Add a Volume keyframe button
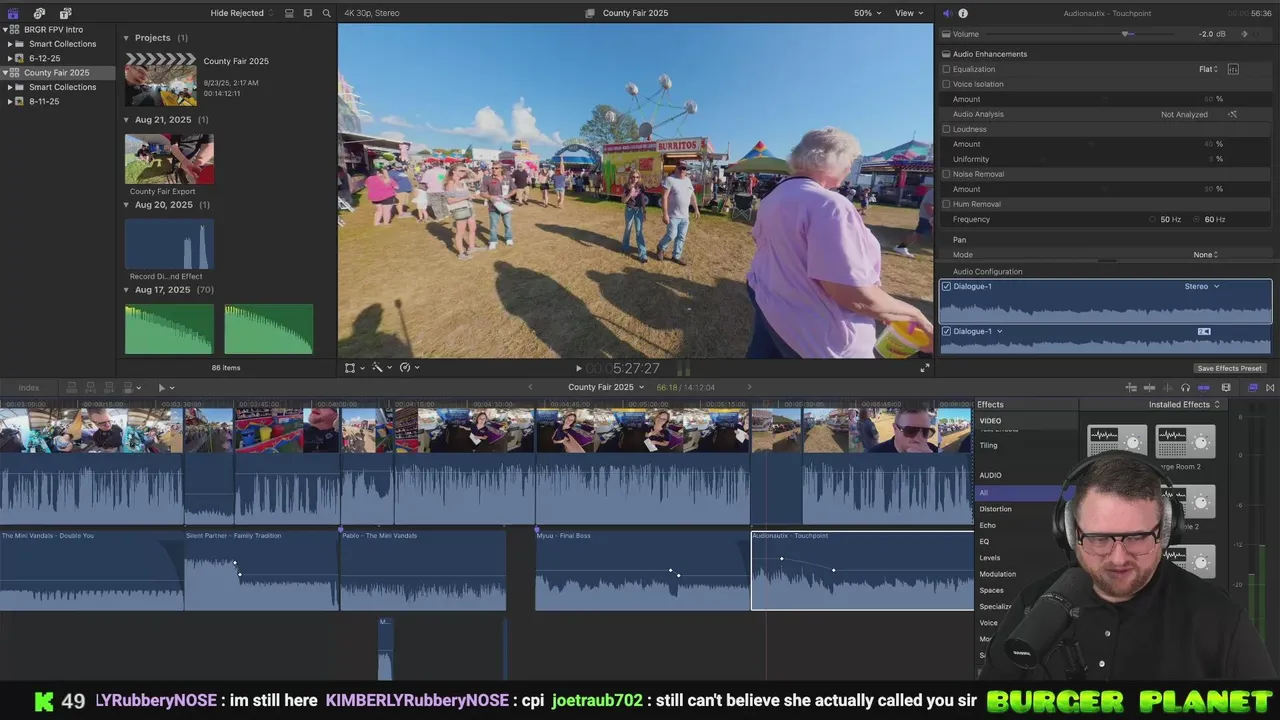This screenshot has height=720, width=1280. click(1245, 34)
